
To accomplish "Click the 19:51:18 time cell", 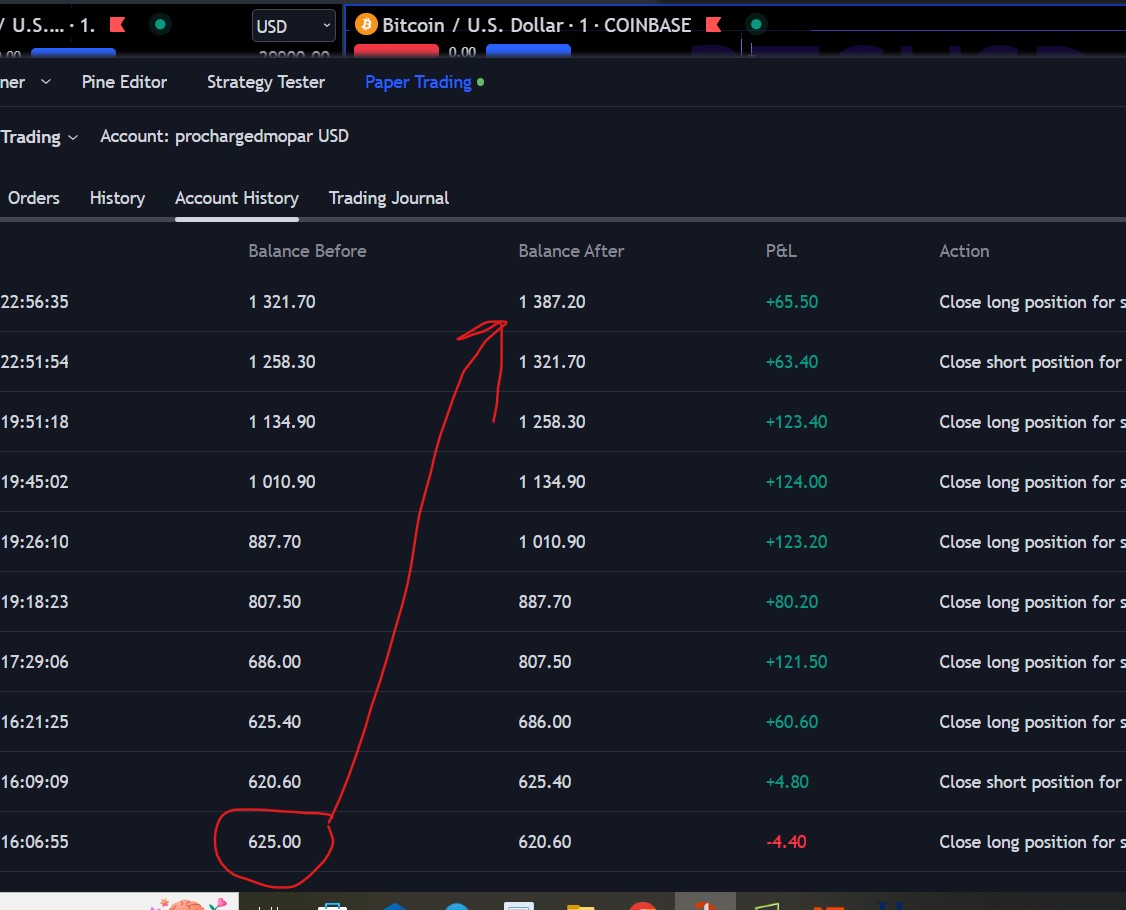I will 34,422.
